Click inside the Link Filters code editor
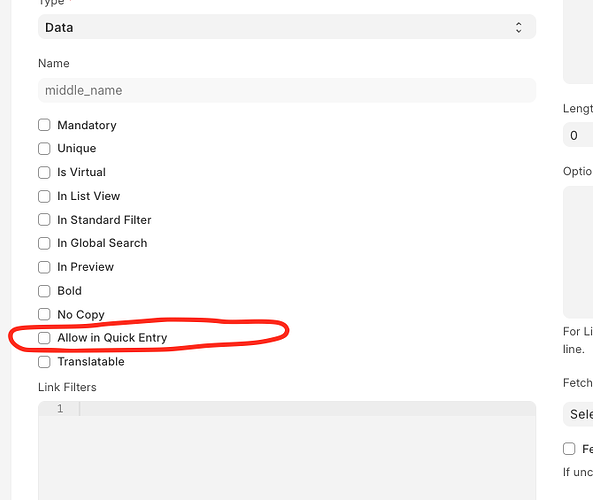 tap(287, 450)
